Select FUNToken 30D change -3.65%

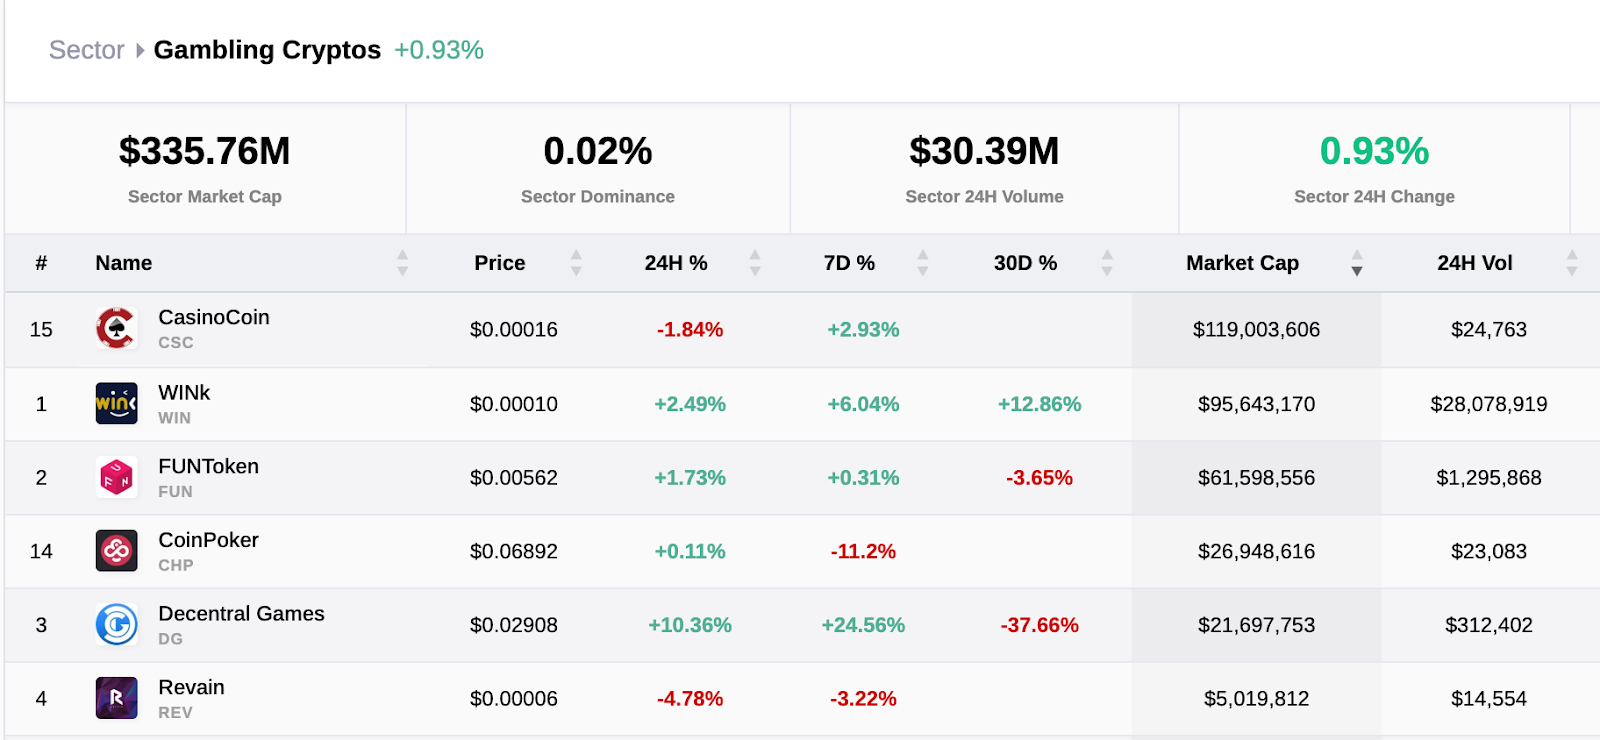tap(1039, 477)
